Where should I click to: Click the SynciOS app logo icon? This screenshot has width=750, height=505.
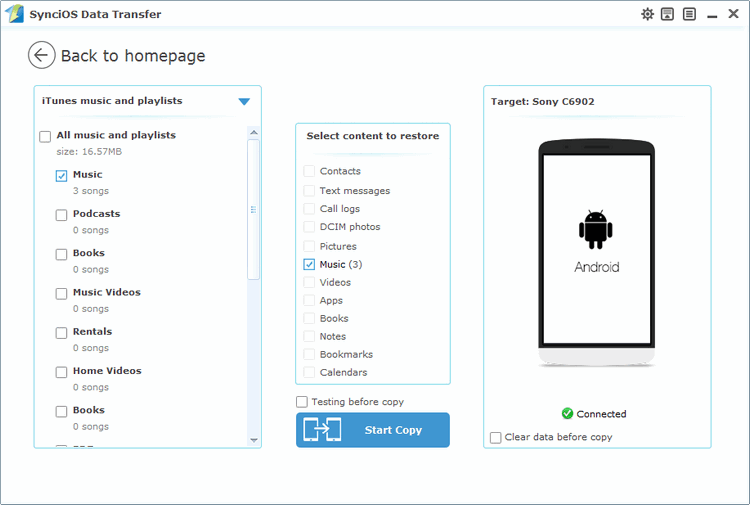point(14,13)
